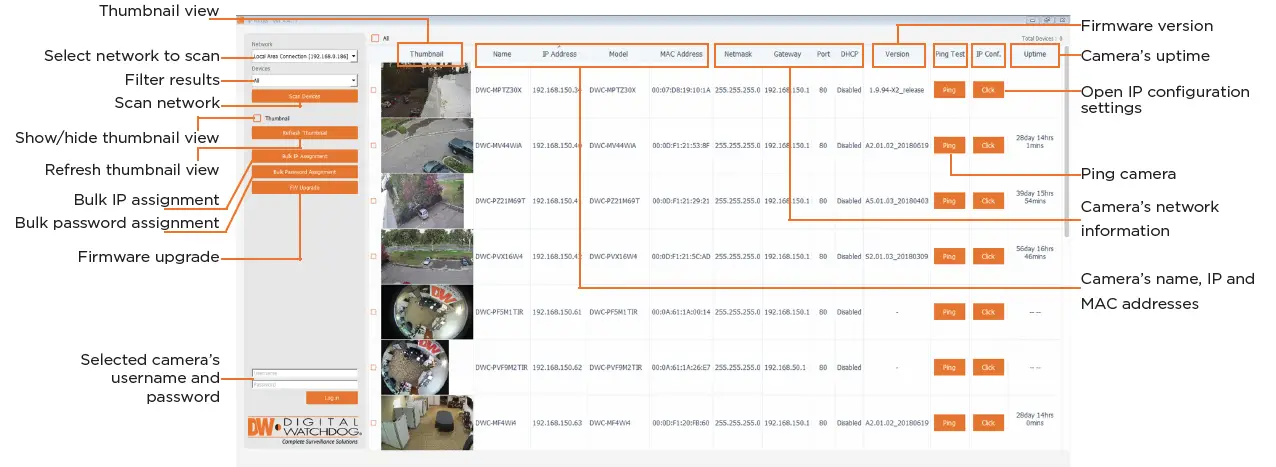Sort by the IP Address column header
The image size is (1276, 467).
(x=559, y=54)
